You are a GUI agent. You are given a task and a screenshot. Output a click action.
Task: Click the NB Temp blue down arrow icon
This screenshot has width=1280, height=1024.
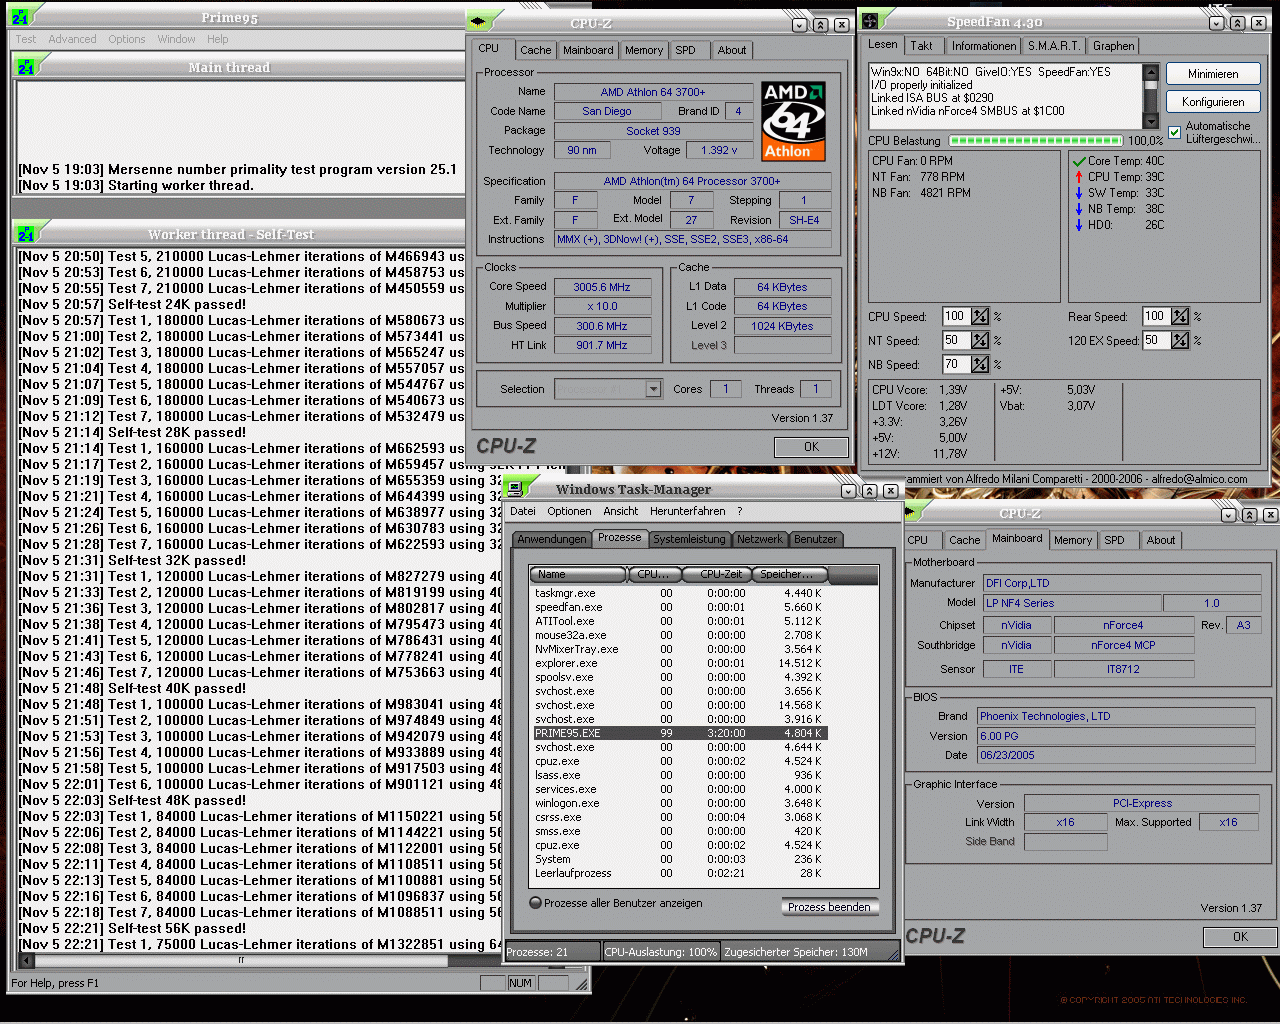(1079, 209)
